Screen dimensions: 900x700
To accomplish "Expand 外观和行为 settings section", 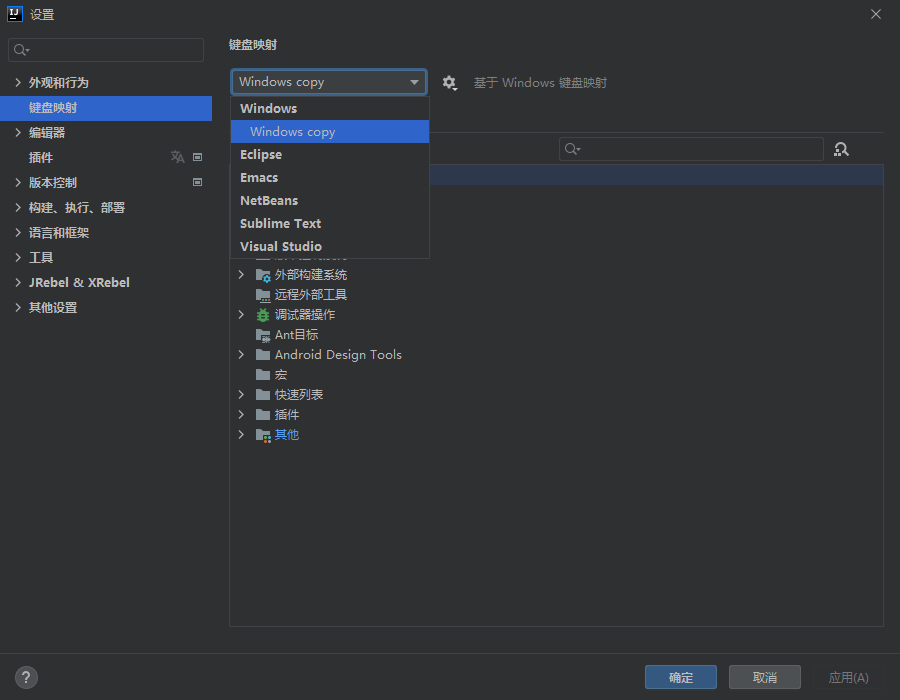I will click(x=18, y=83).
